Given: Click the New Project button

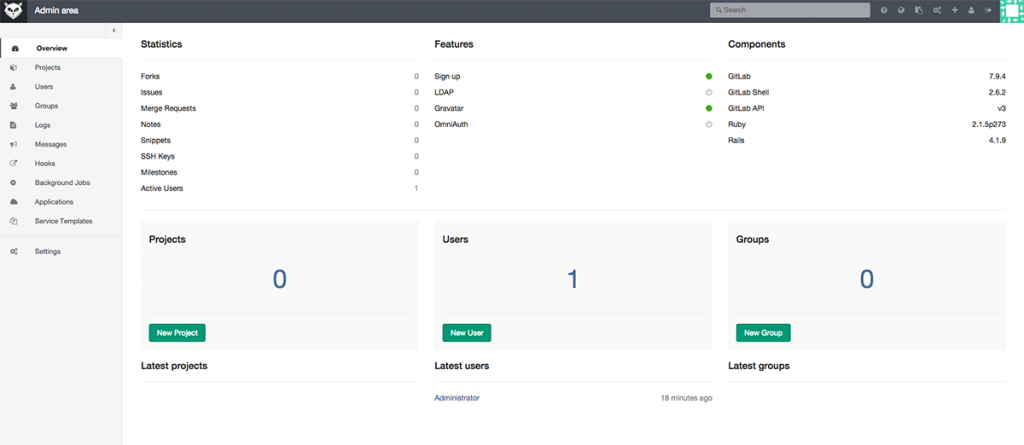Looking at the screenshot, I should [x=177, y=332].
